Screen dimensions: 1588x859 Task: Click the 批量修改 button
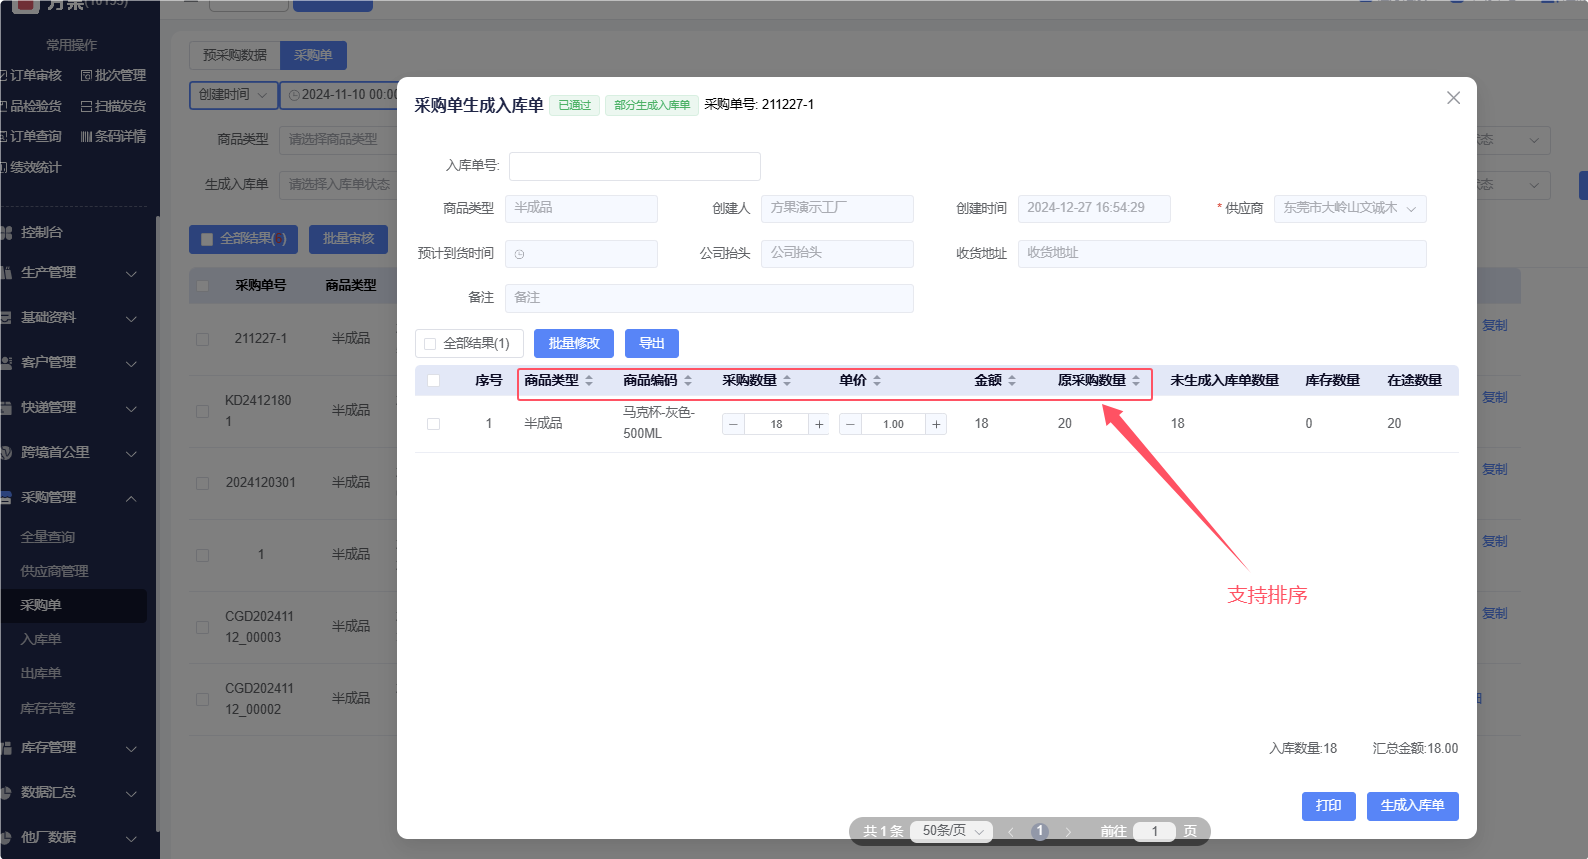point(574,344)
